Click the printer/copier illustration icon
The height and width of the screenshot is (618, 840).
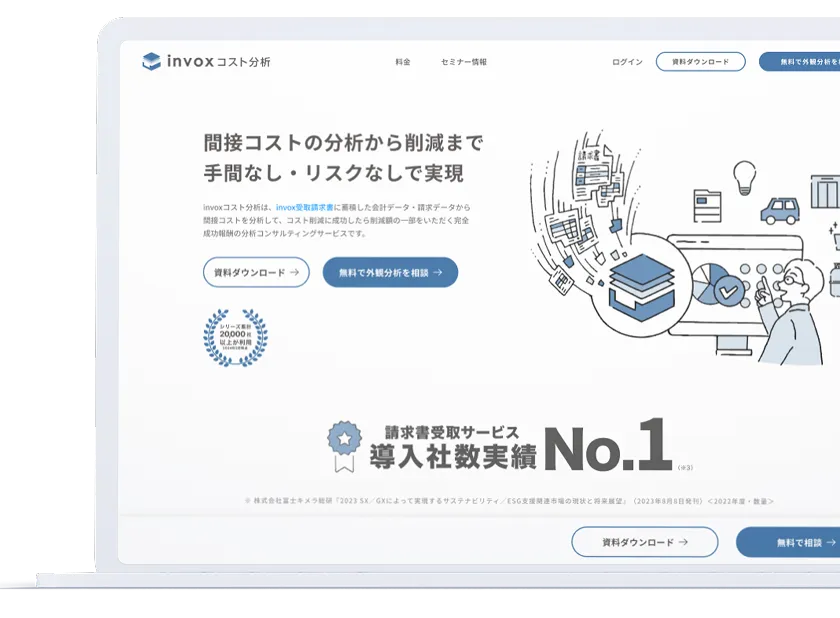pos(707,206)
